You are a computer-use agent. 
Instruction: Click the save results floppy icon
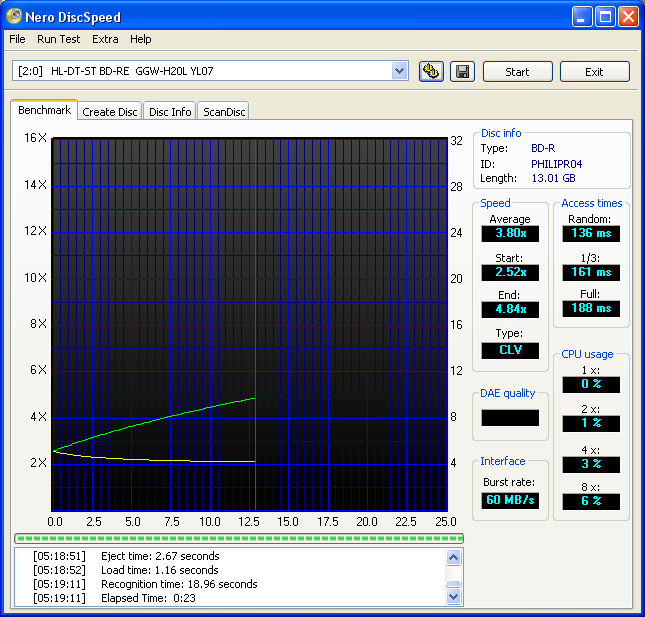pos(462,72)
